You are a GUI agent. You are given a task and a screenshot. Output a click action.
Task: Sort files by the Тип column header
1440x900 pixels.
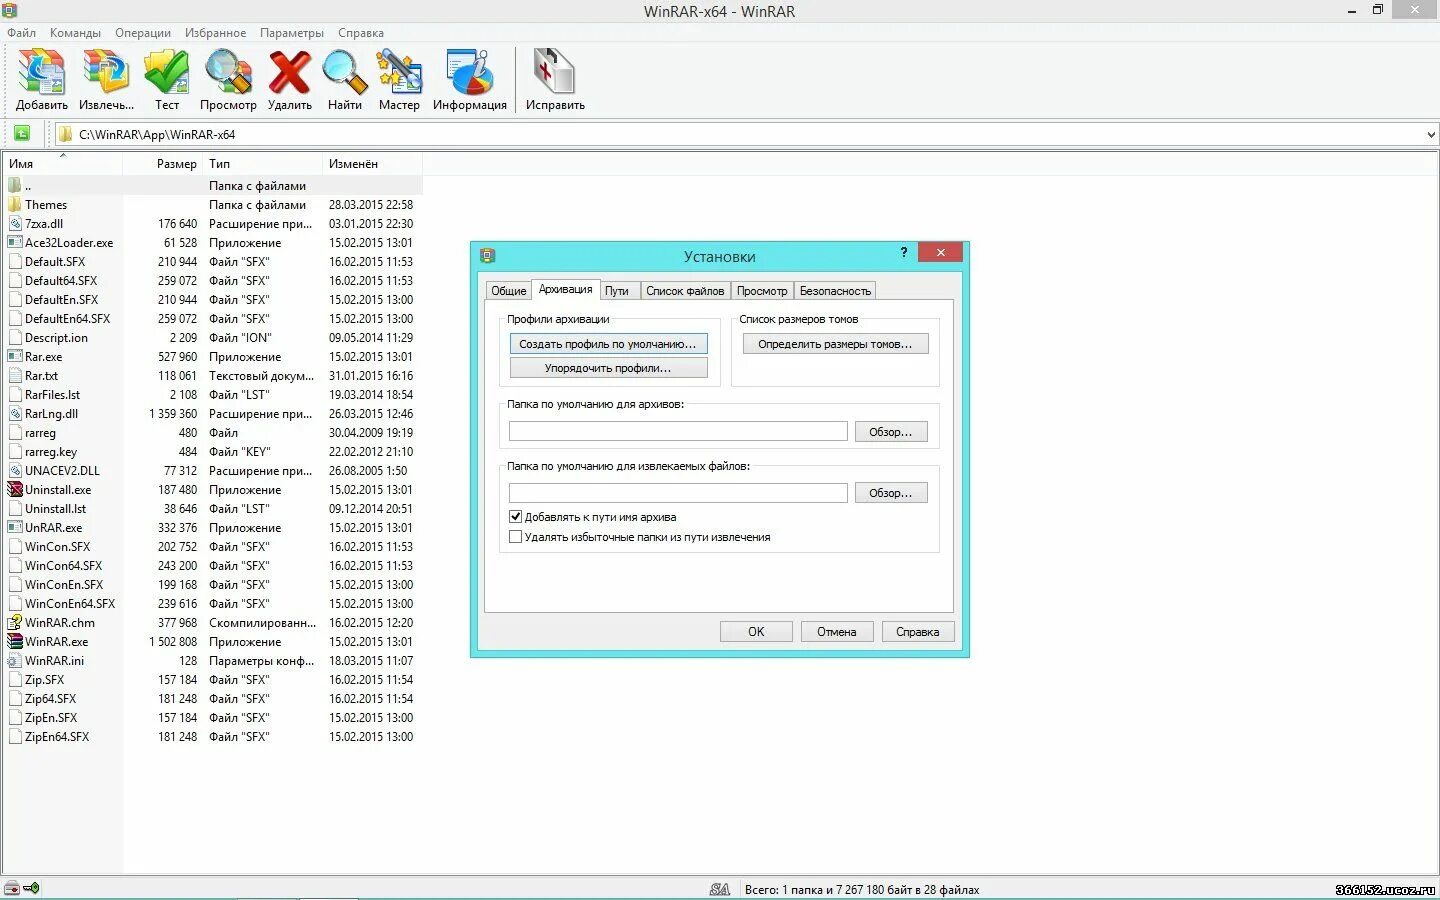pyautogui.click(x=263, y=164)
